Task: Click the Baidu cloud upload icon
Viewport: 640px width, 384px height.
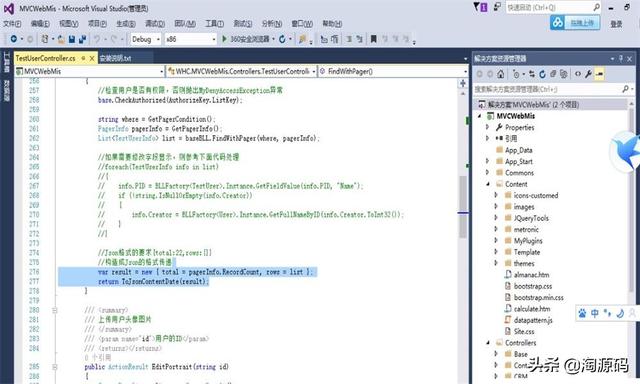Action: tap(557, 23)
